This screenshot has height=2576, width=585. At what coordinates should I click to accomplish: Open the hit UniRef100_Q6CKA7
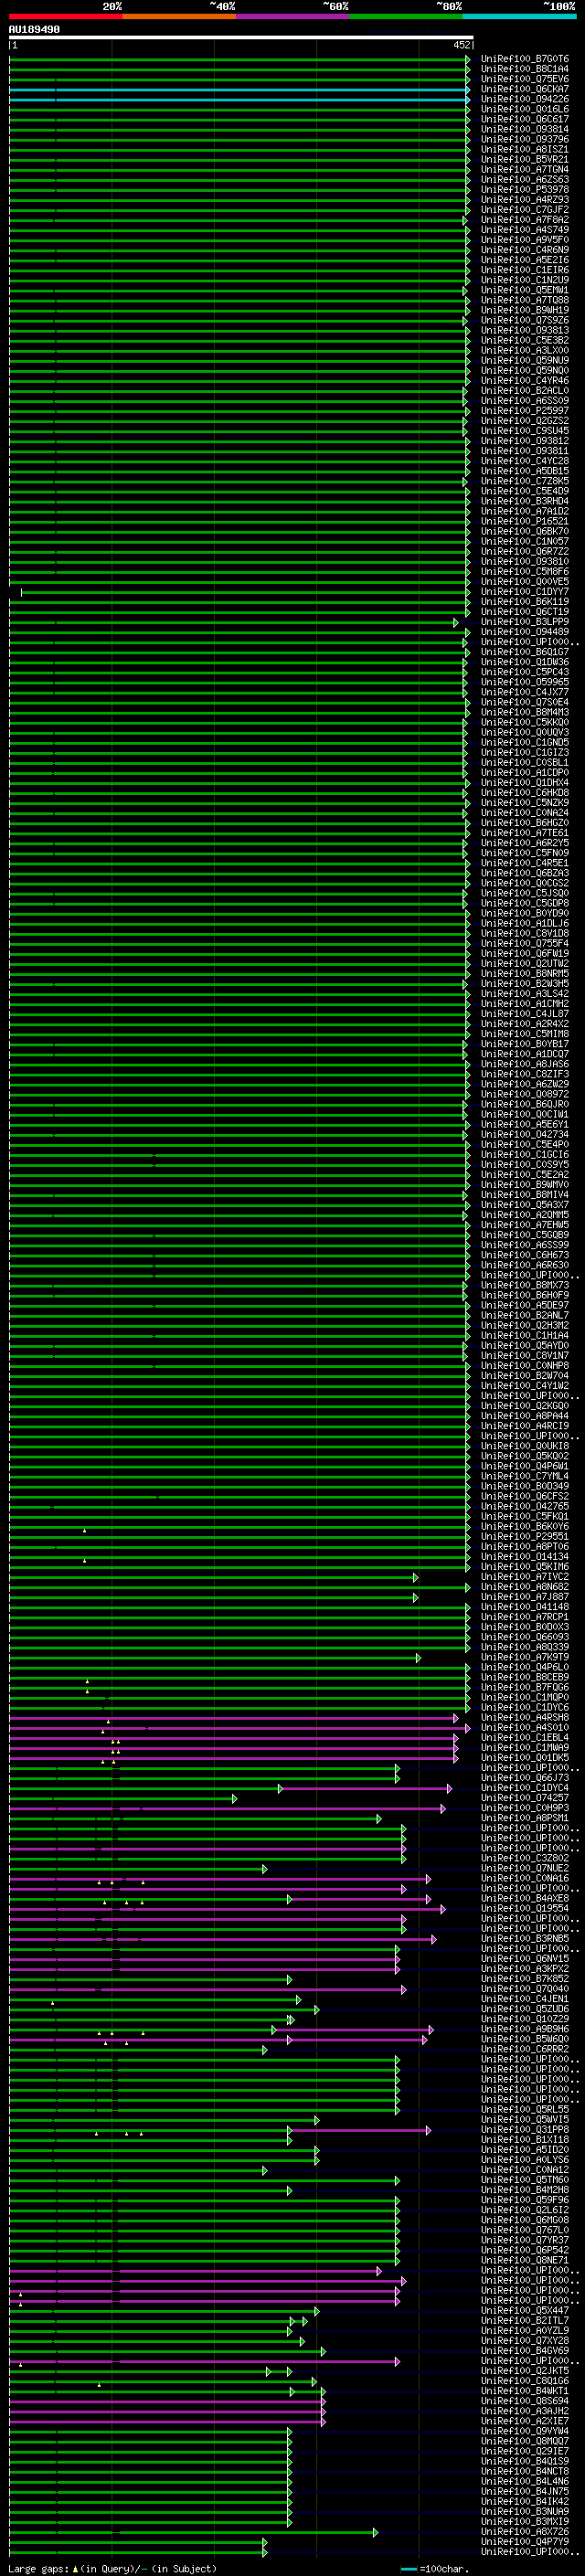tap(525, 89)
